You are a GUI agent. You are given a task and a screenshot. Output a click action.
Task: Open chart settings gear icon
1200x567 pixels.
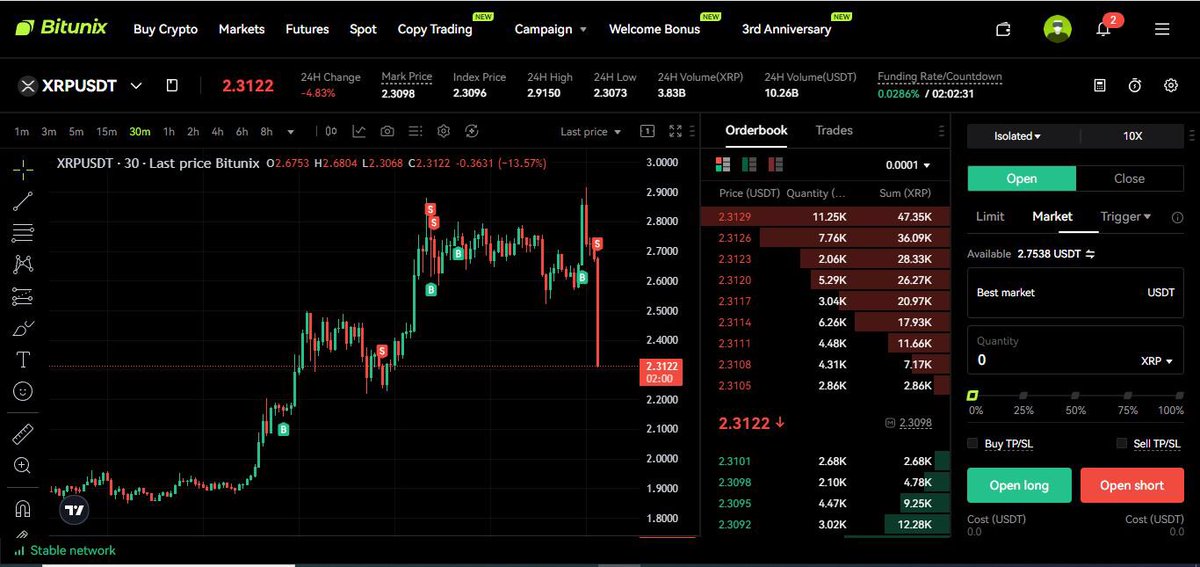444,131
